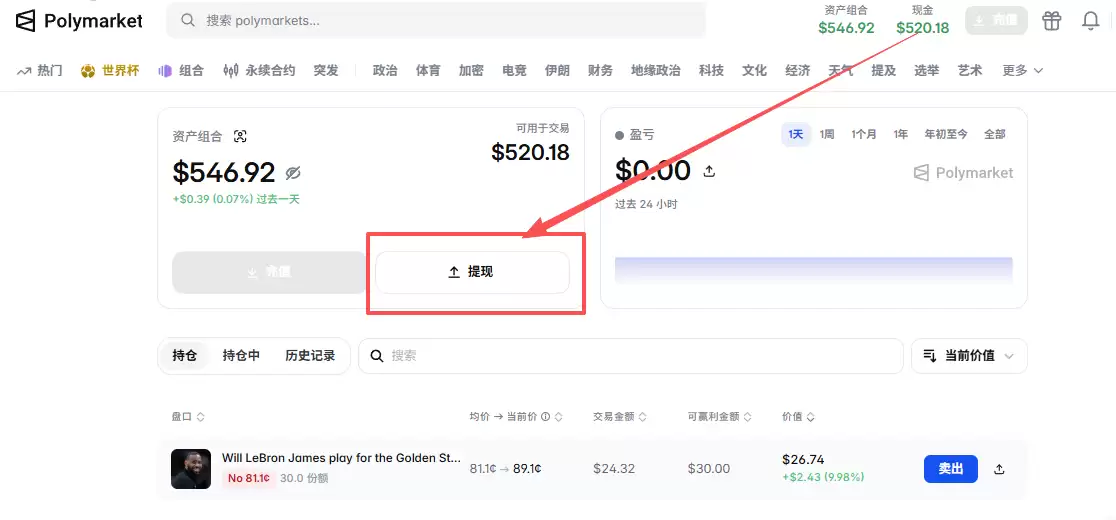The height and width of the screenshot is (520, 1116).
Task: Open the notifications bell
Action: 1090,21
